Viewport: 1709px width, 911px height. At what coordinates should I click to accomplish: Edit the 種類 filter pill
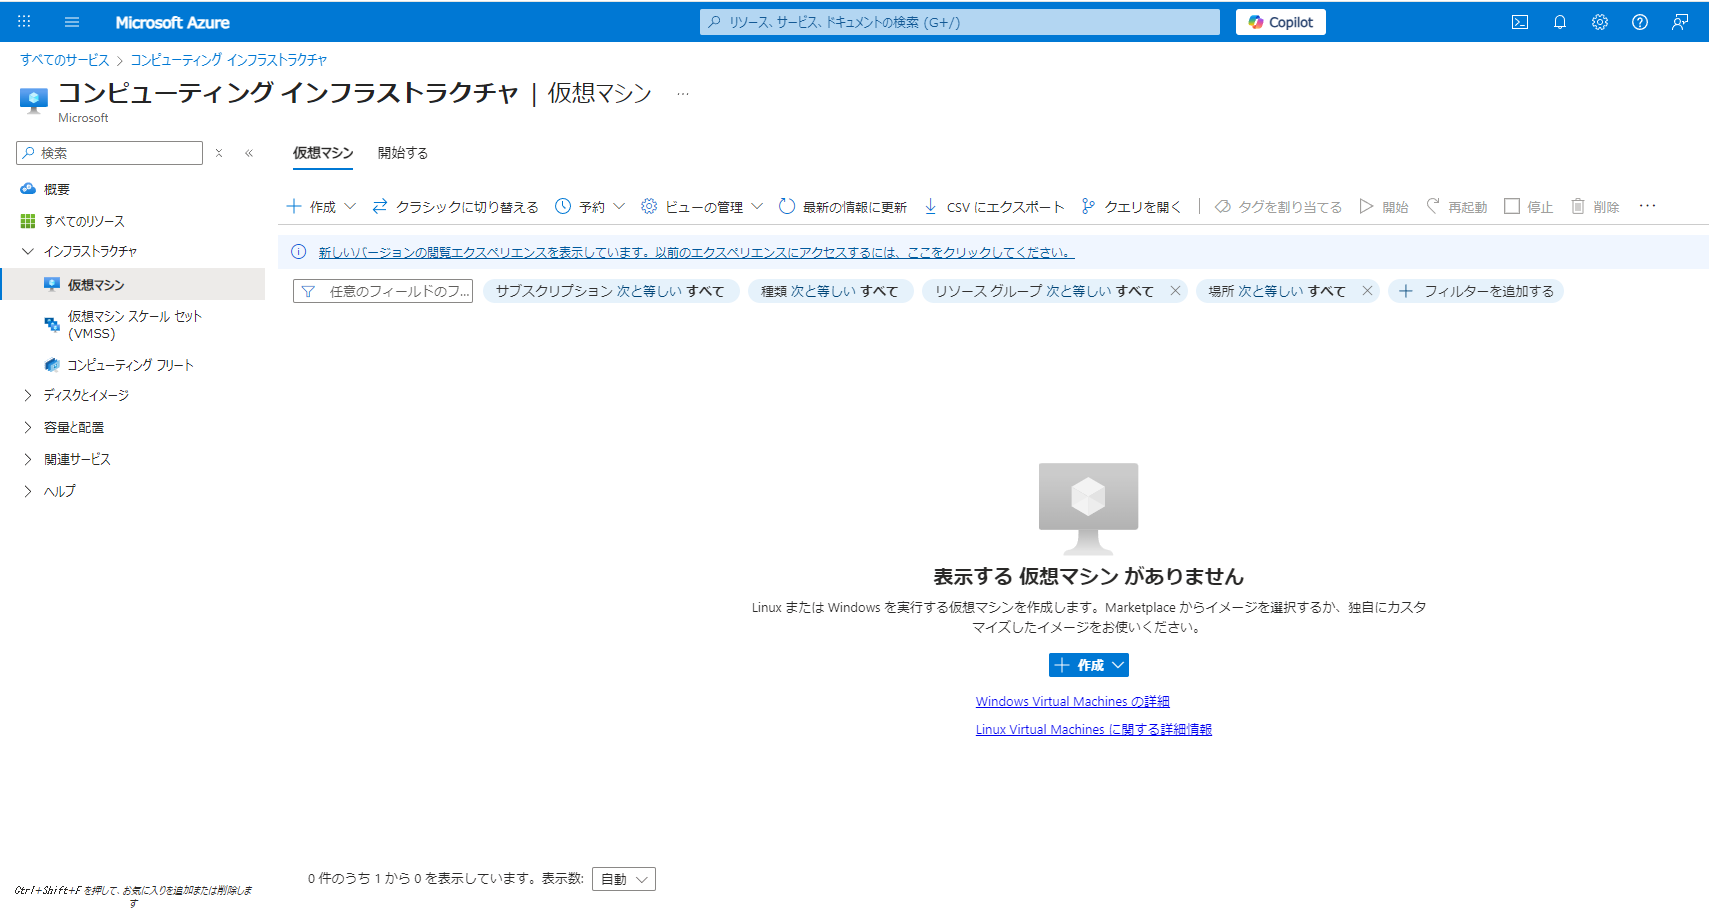click(x=829, y=291)
